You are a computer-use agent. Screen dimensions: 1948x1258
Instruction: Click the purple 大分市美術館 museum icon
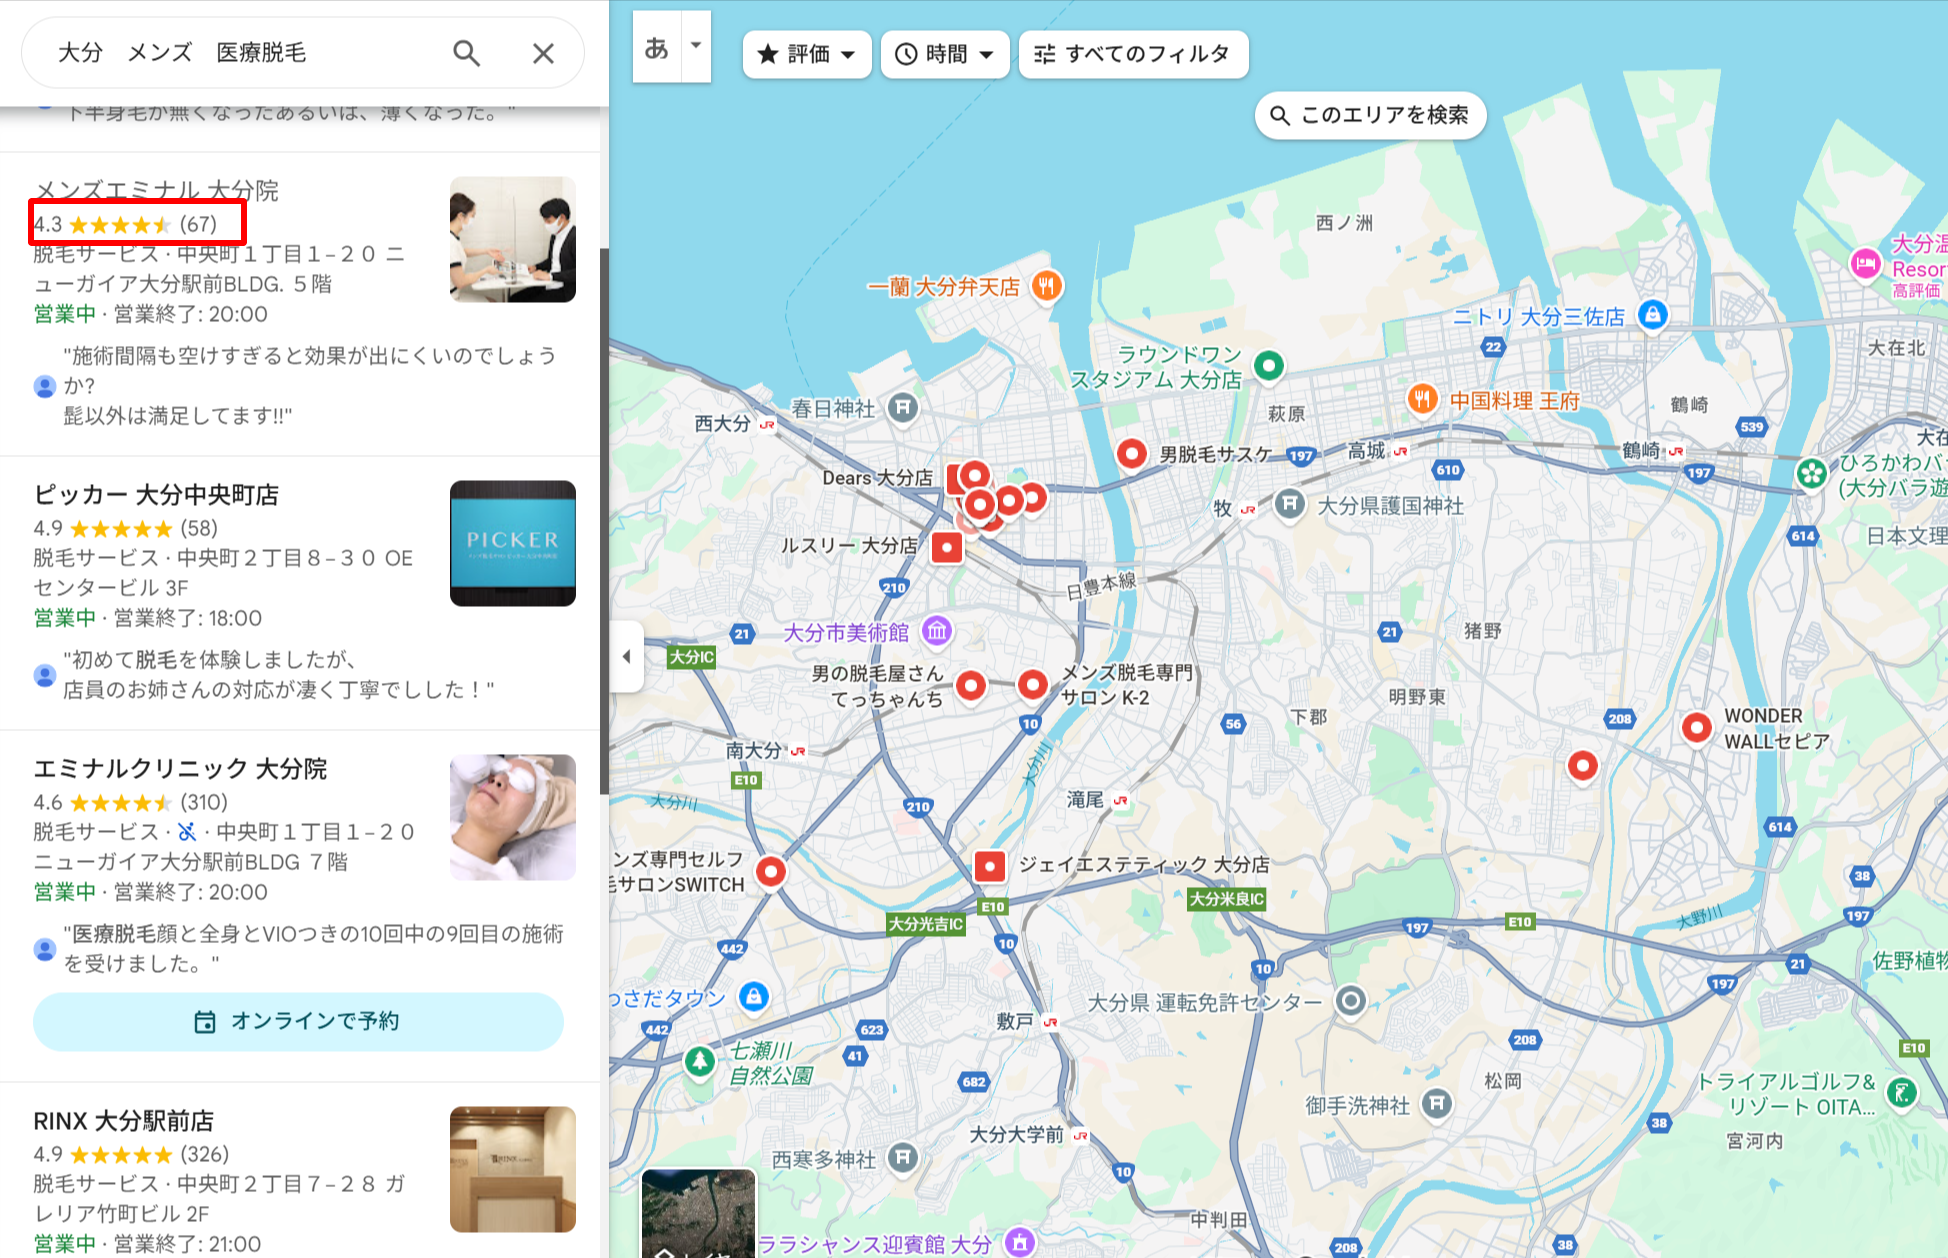(935, 631)
